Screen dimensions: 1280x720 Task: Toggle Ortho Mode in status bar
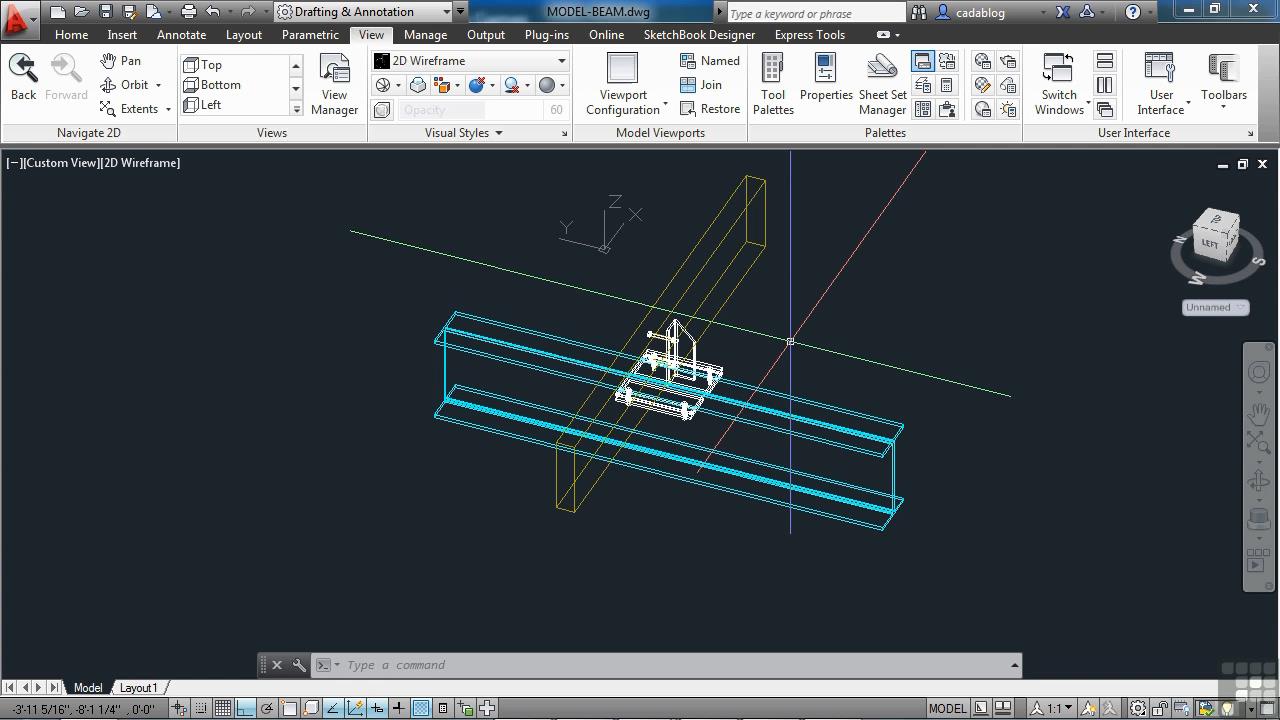[x=245, y=708]
